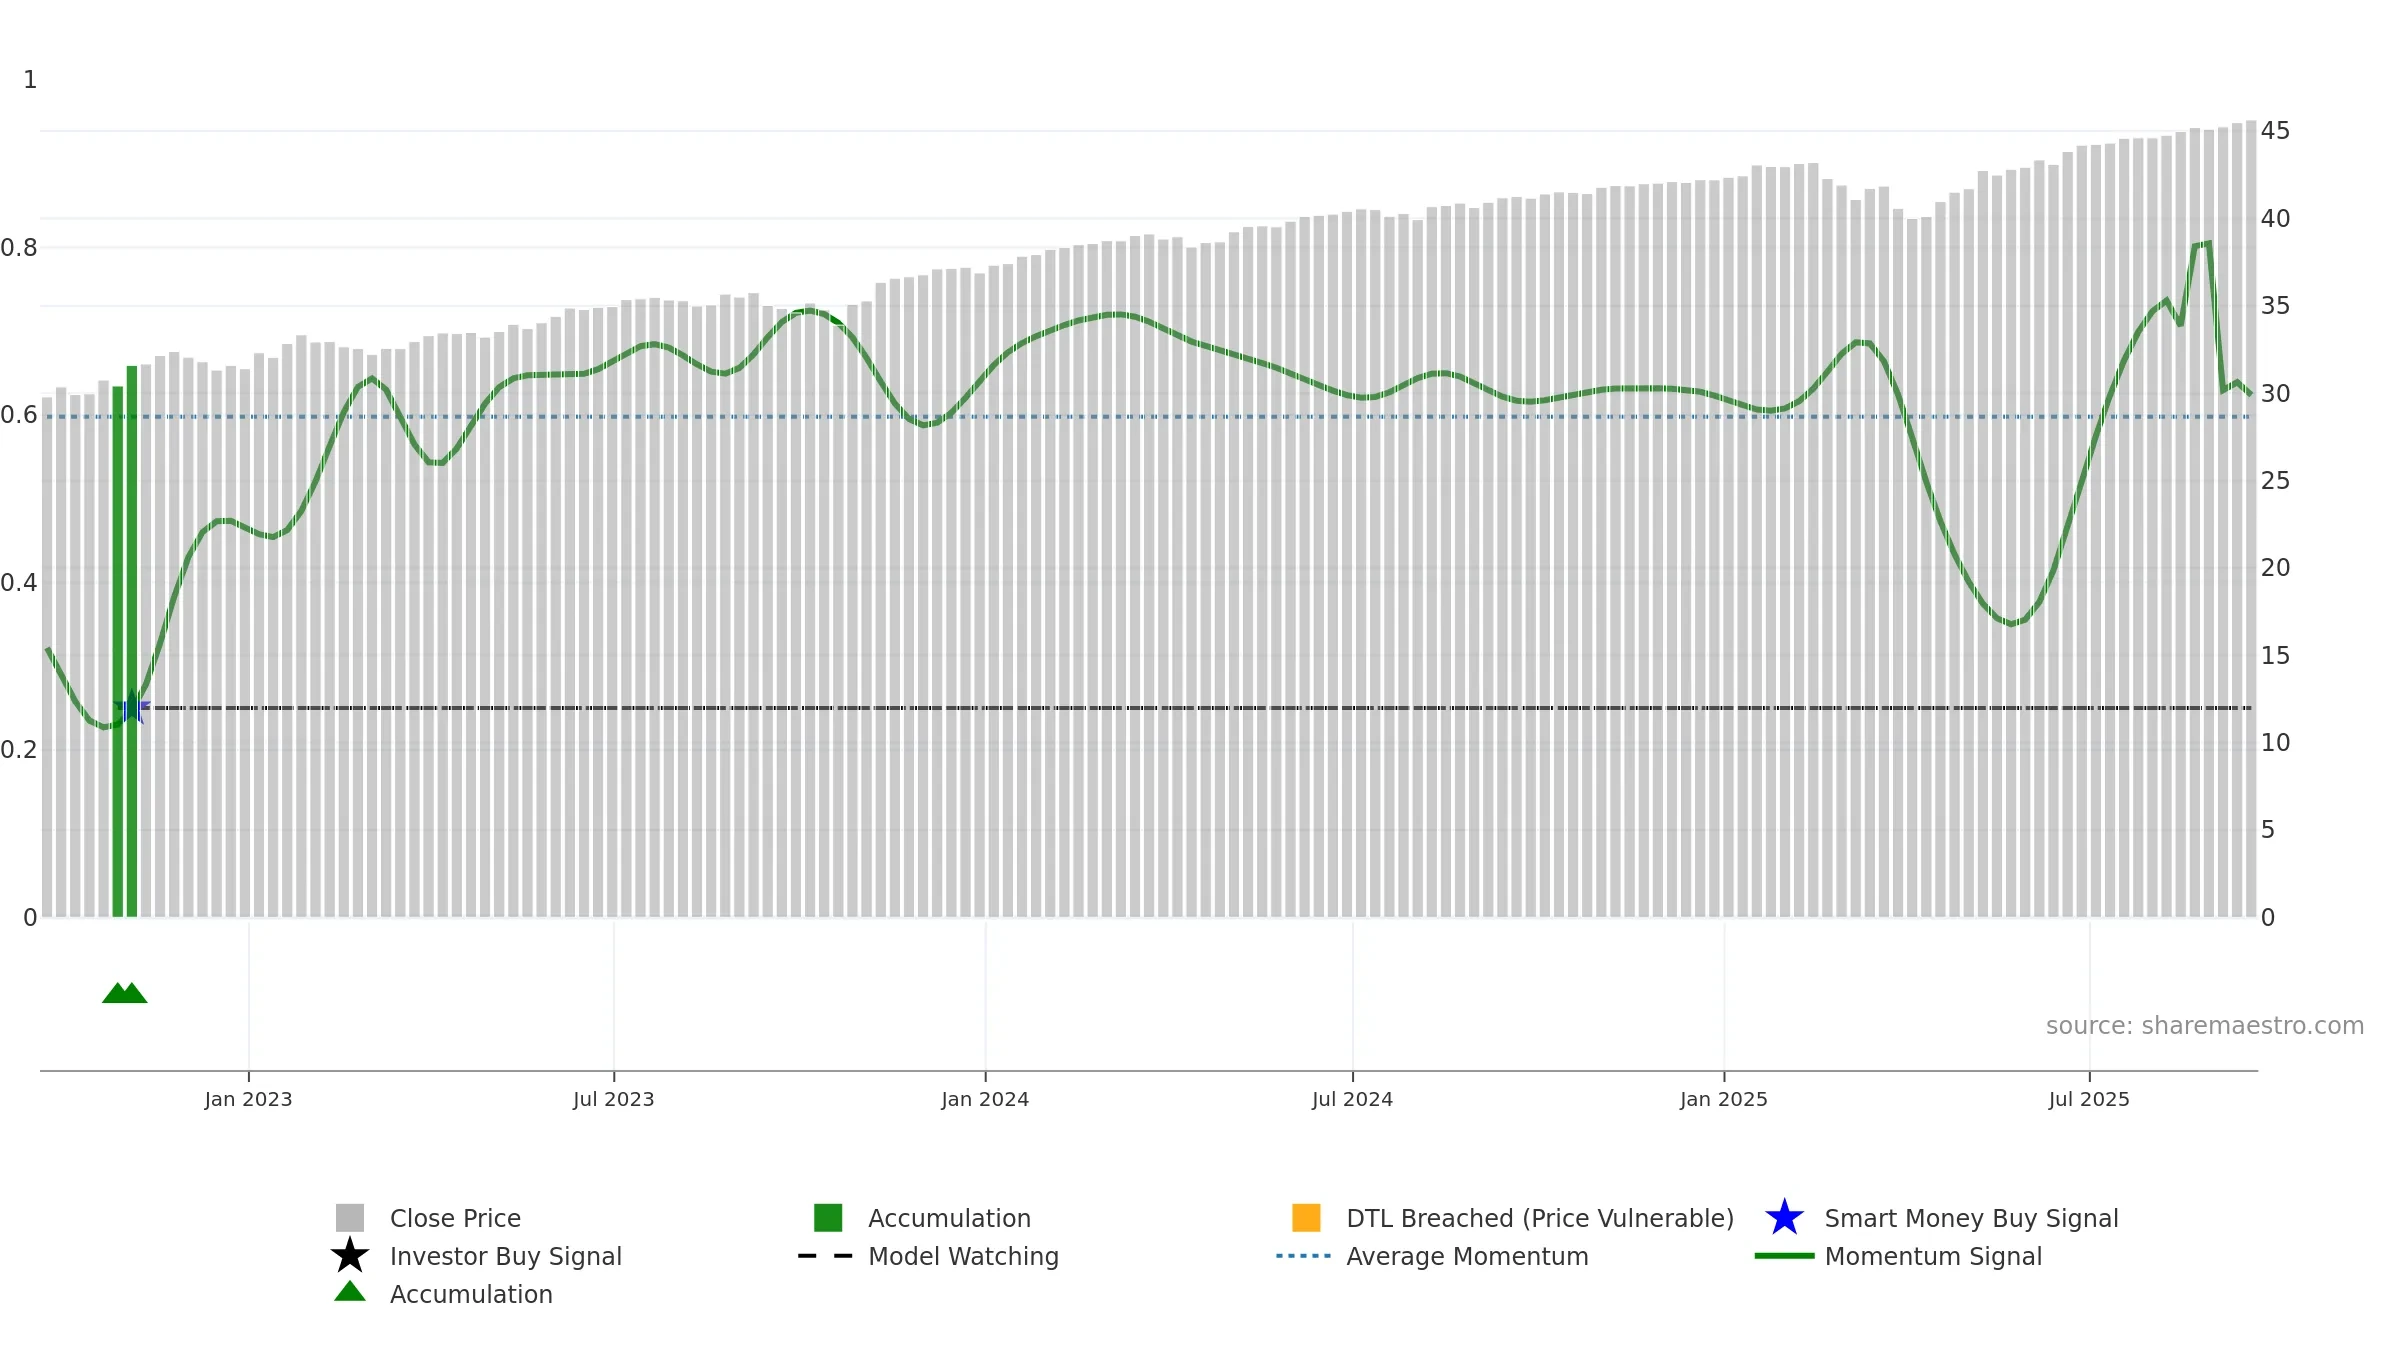This screenshot has height=1350, width=2400.
Task: Click the green Accumulation legend square
Action: point(828,1217)
